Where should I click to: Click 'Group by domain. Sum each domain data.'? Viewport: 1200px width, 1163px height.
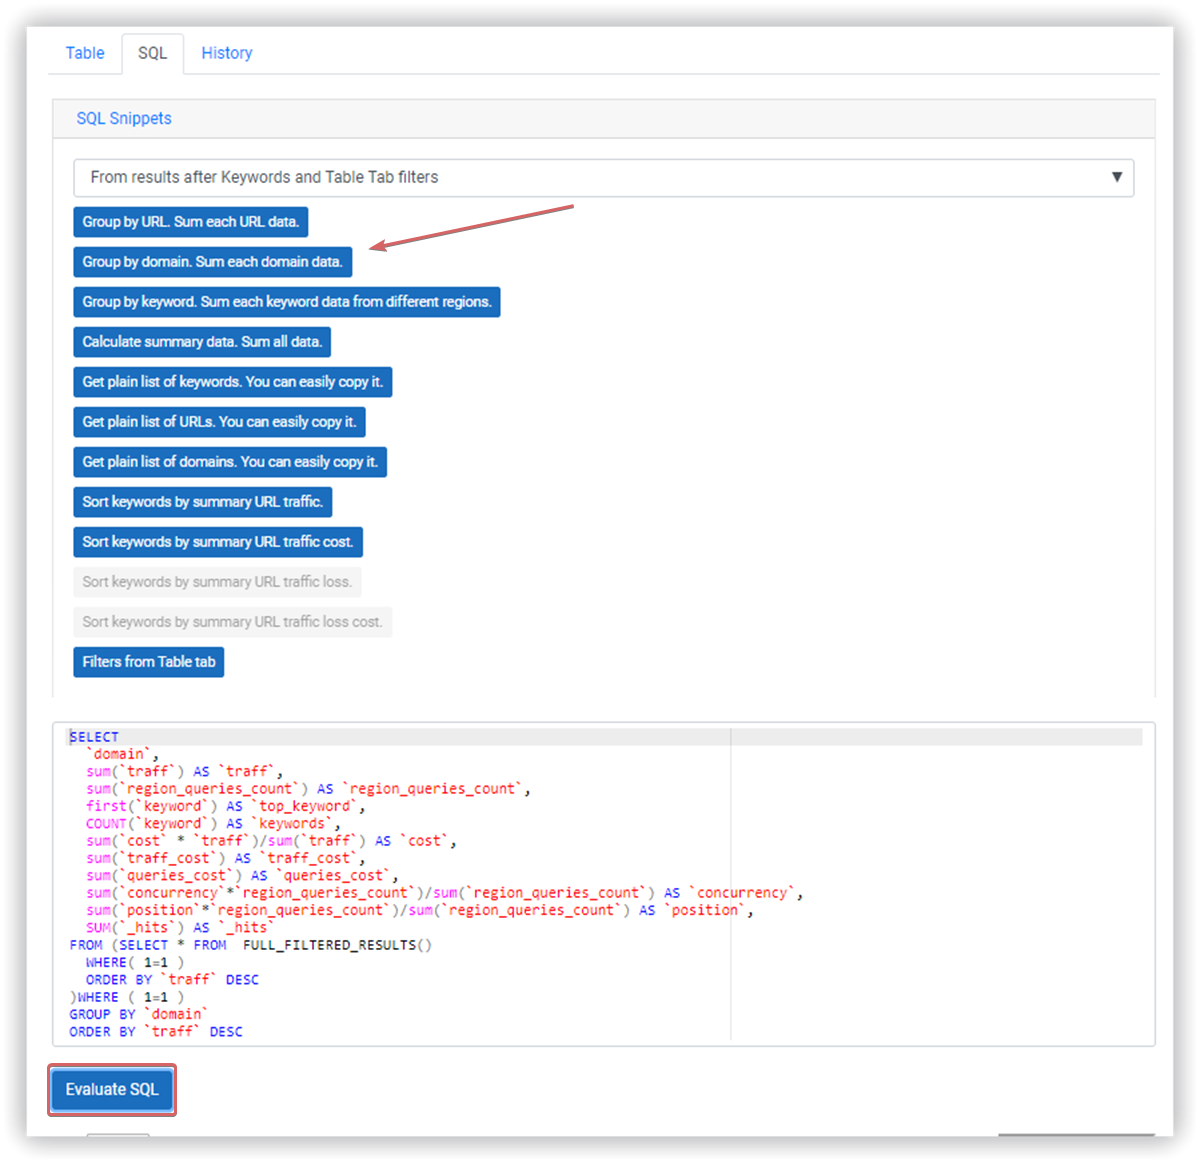213,262
